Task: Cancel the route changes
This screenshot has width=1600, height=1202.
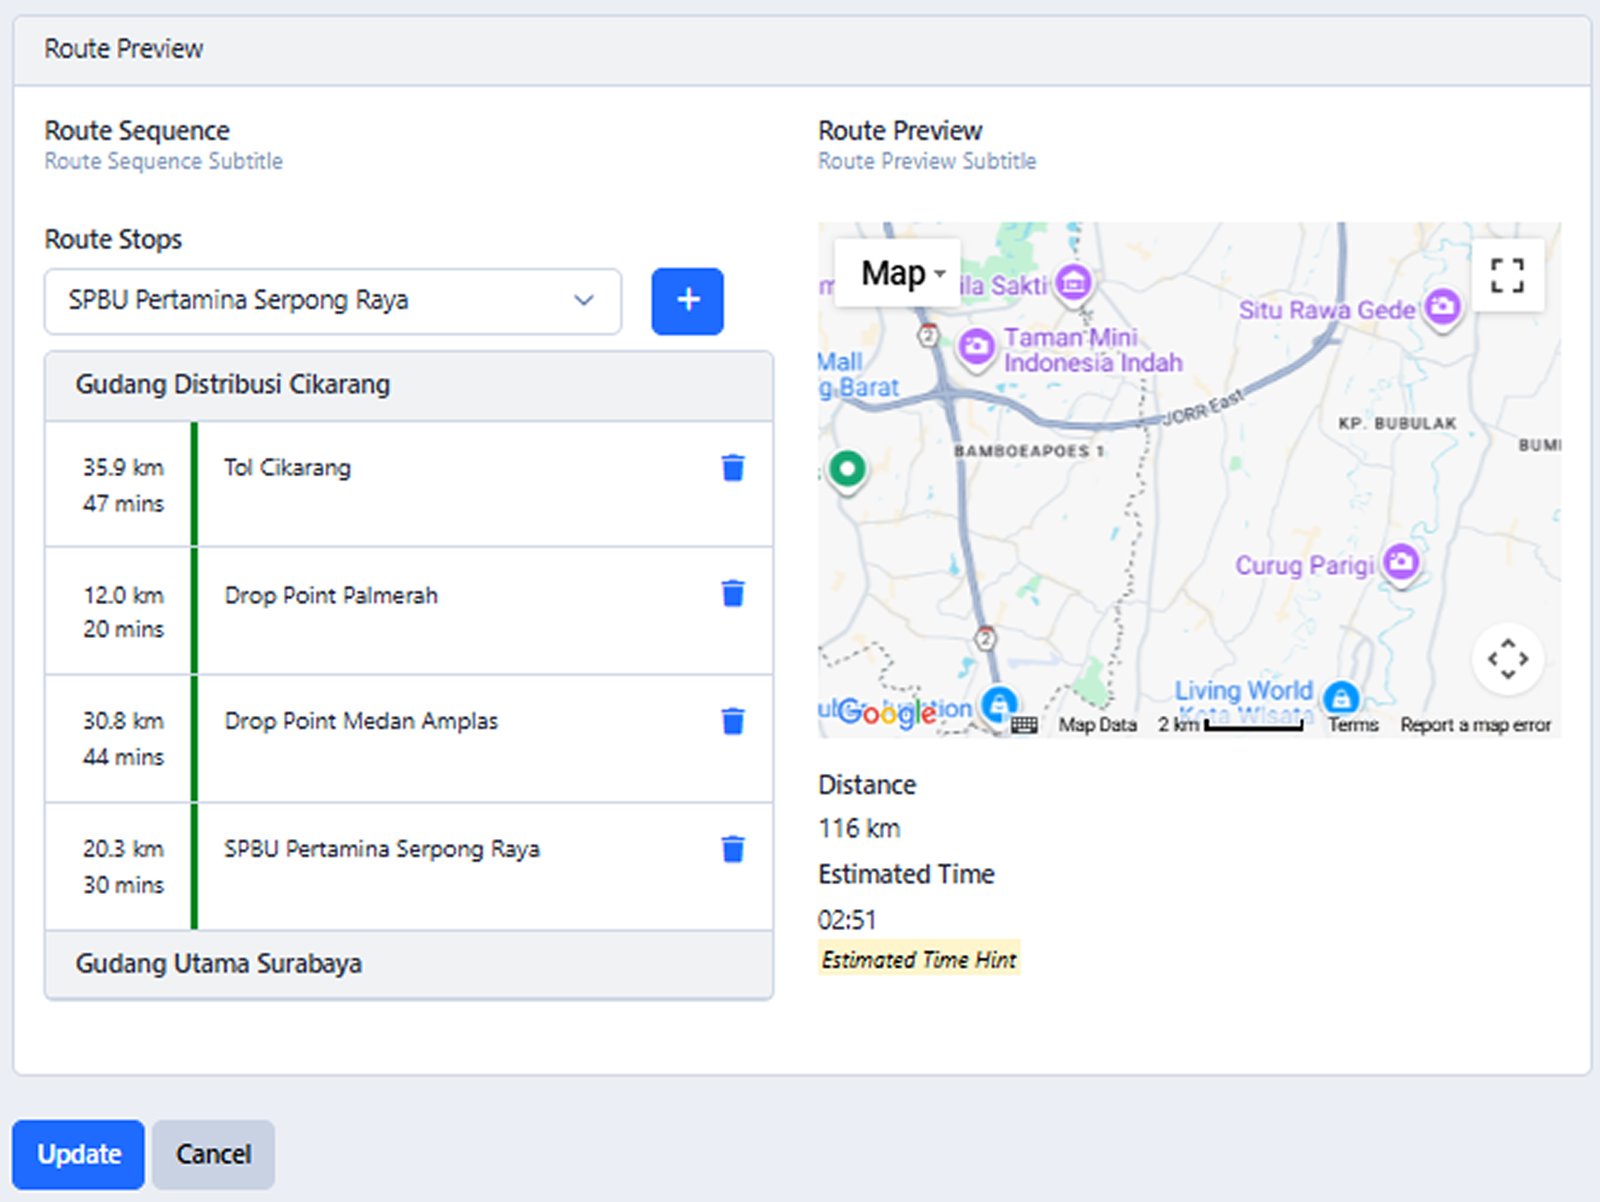Action: point(213,1154)
